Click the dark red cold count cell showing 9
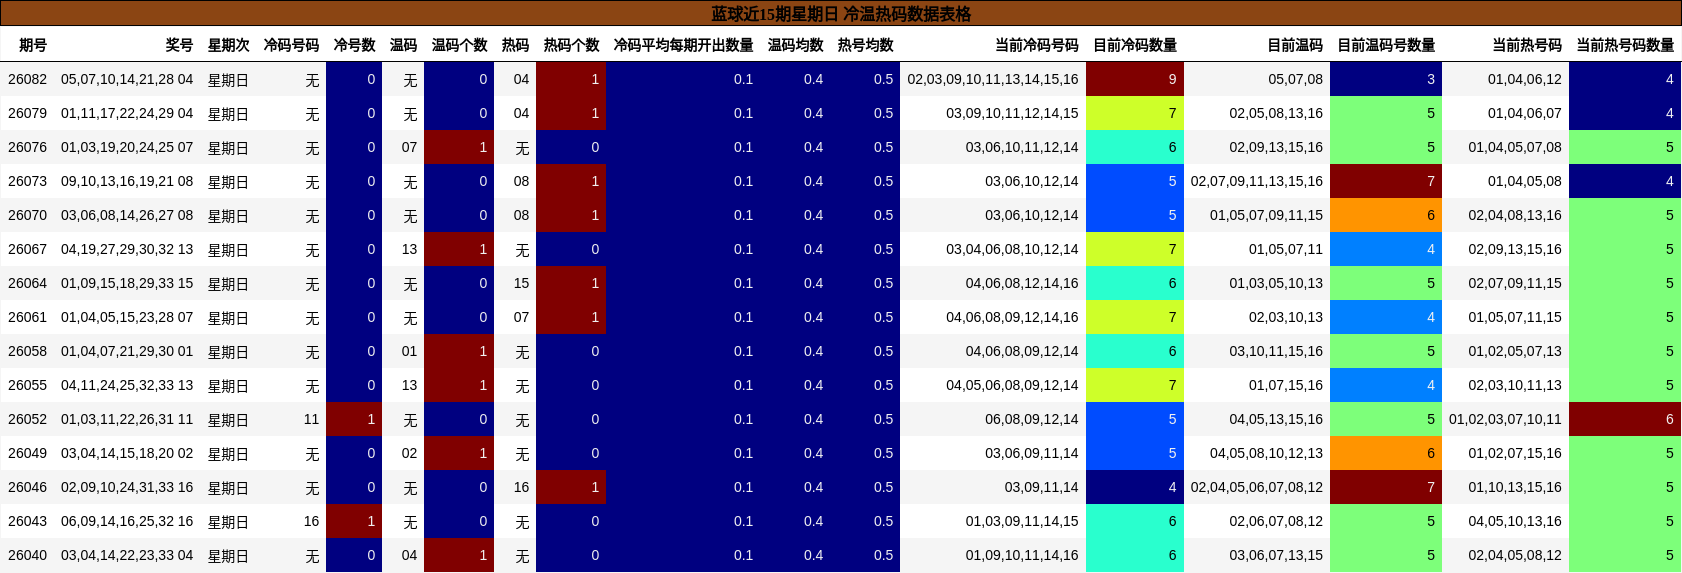 coord(1135,79)
